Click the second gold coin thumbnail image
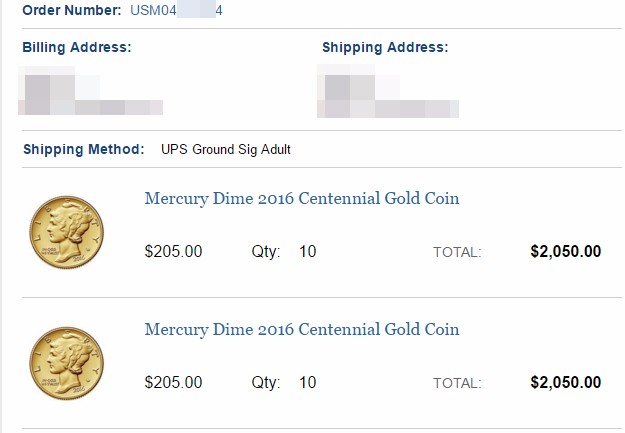 [67, 363]
